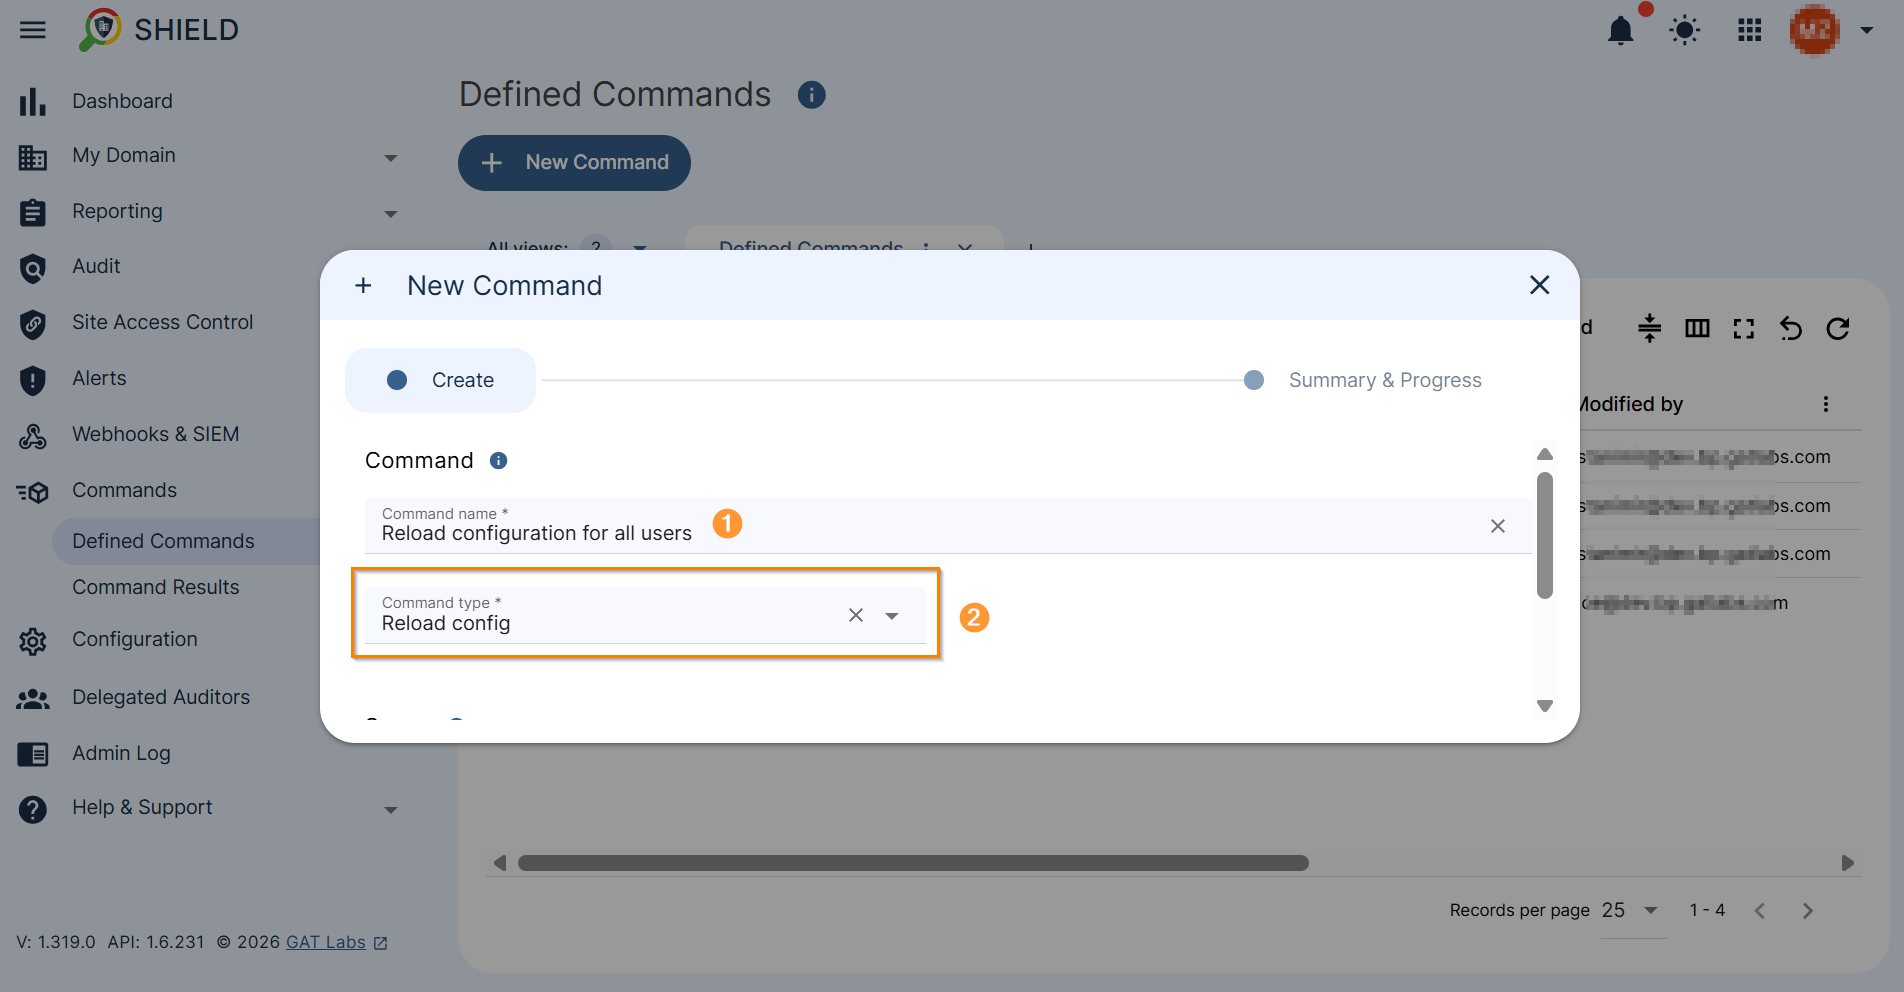Expand the Help & Support menu
Viewport: 1904px width, 992px height.
[391, 809]
